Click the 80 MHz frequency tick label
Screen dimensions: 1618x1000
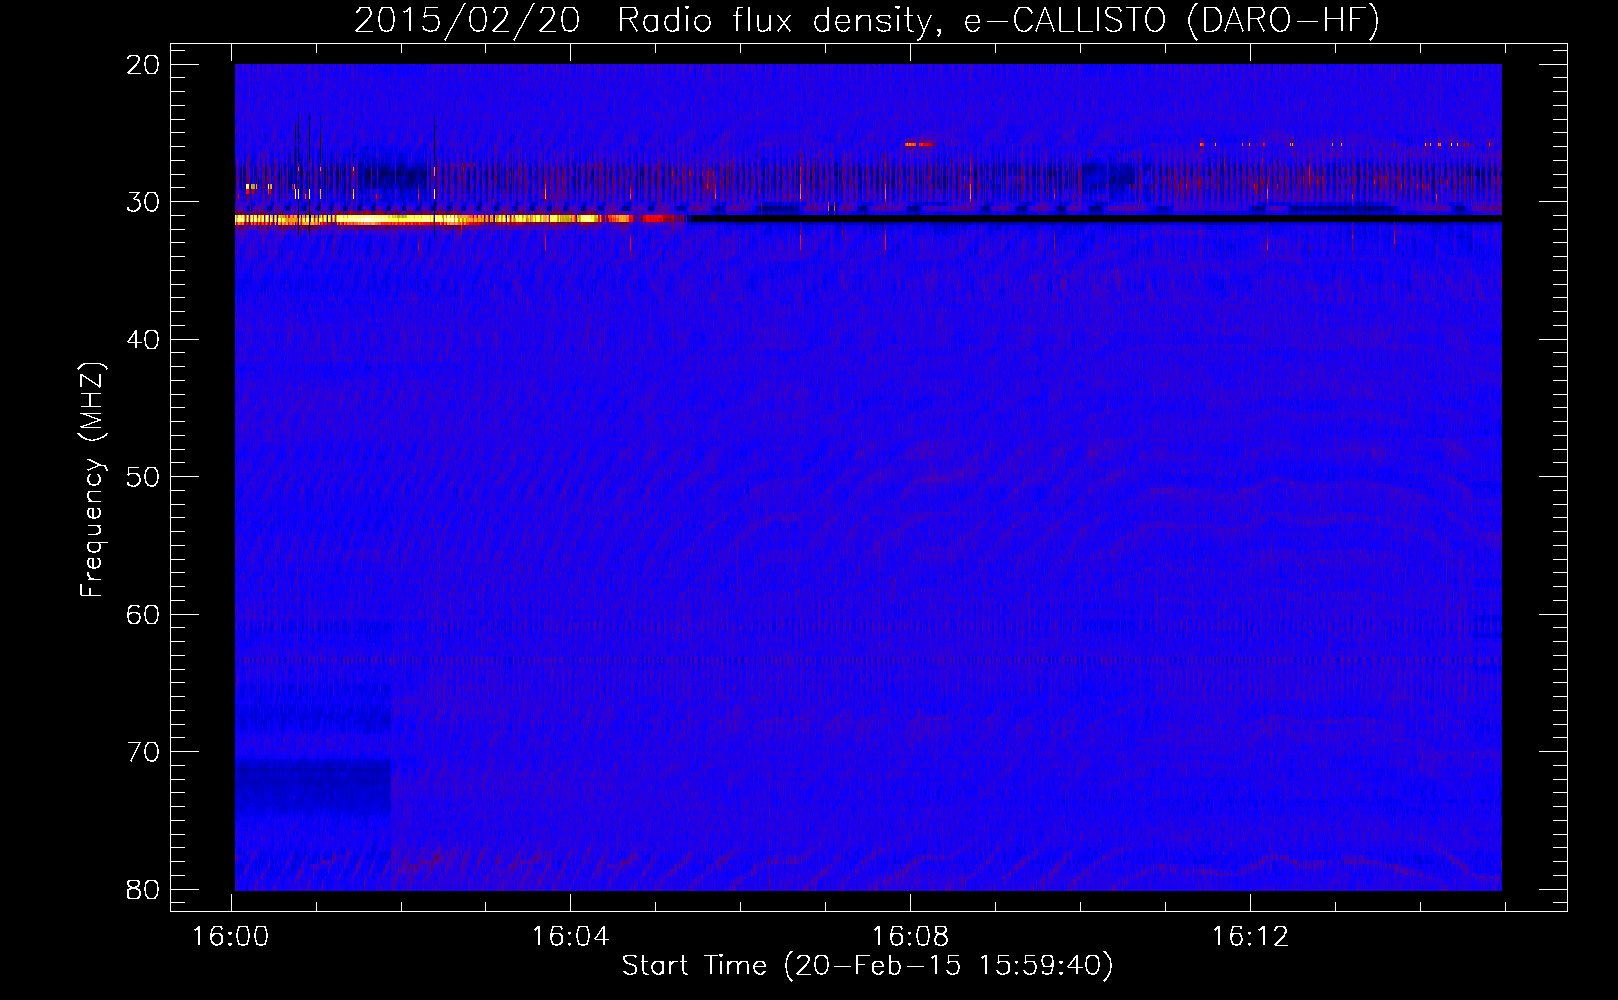pos(143,890)
